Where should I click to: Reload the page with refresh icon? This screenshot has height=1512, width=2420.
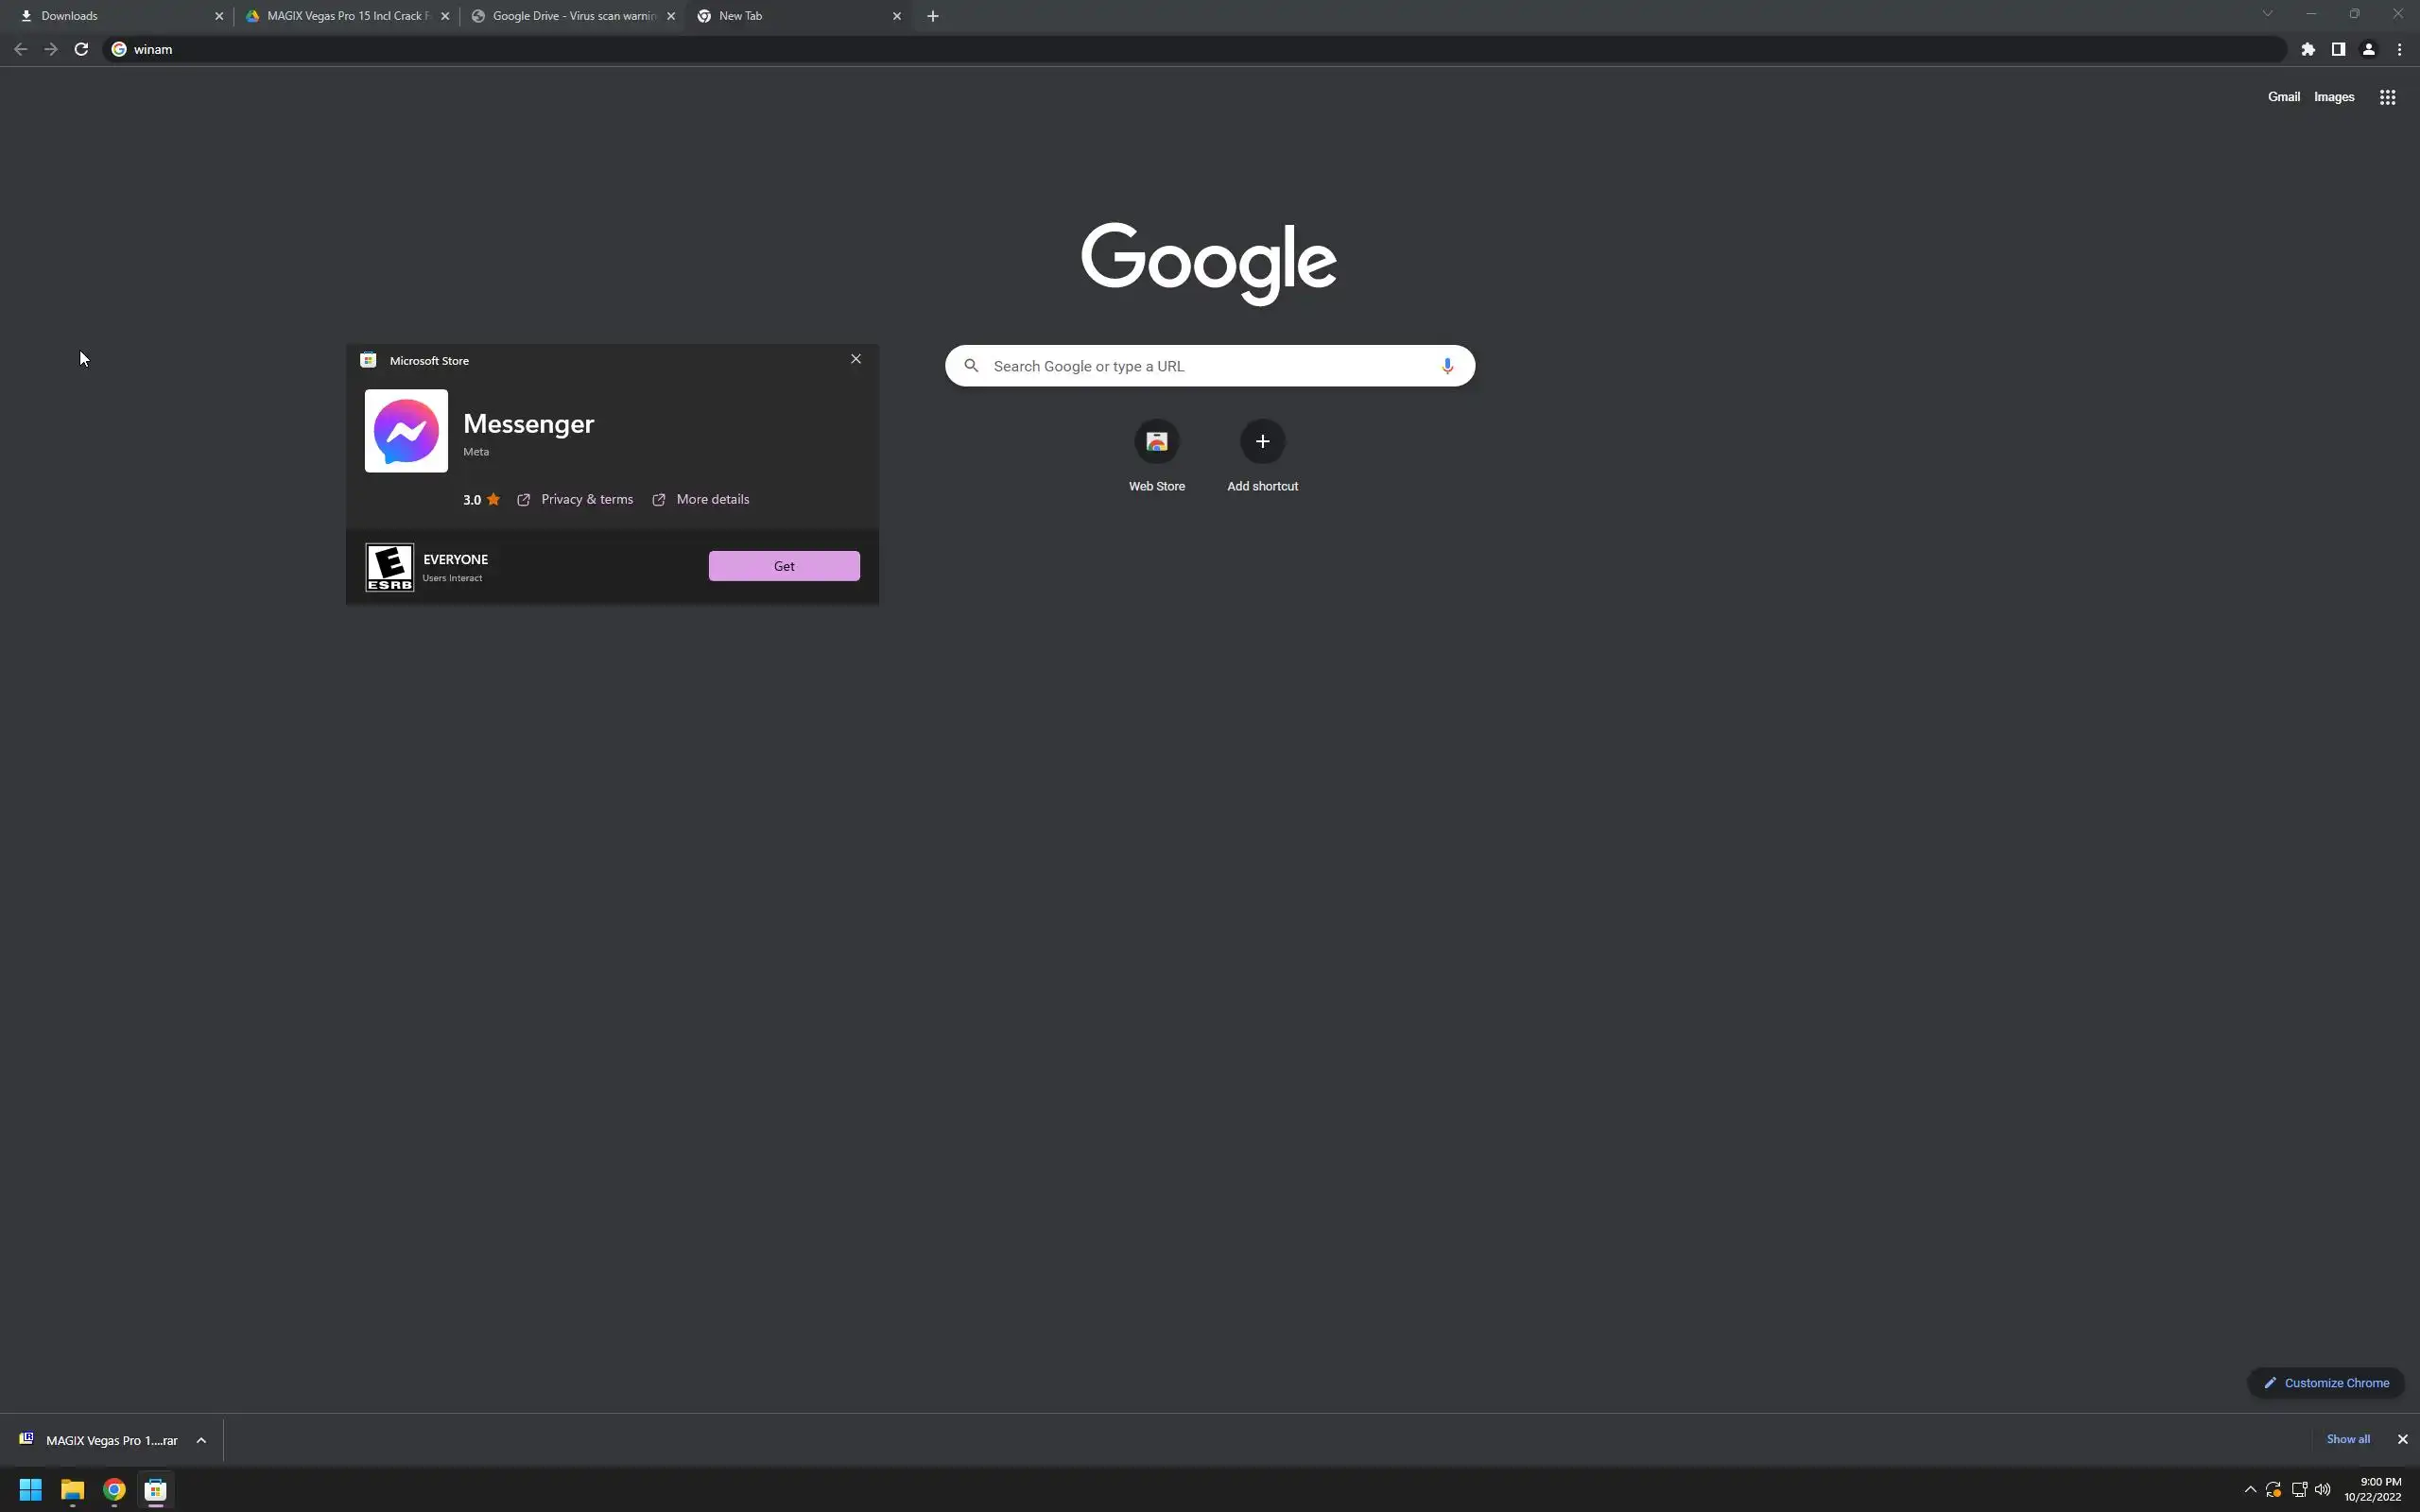tap(81, 49)
